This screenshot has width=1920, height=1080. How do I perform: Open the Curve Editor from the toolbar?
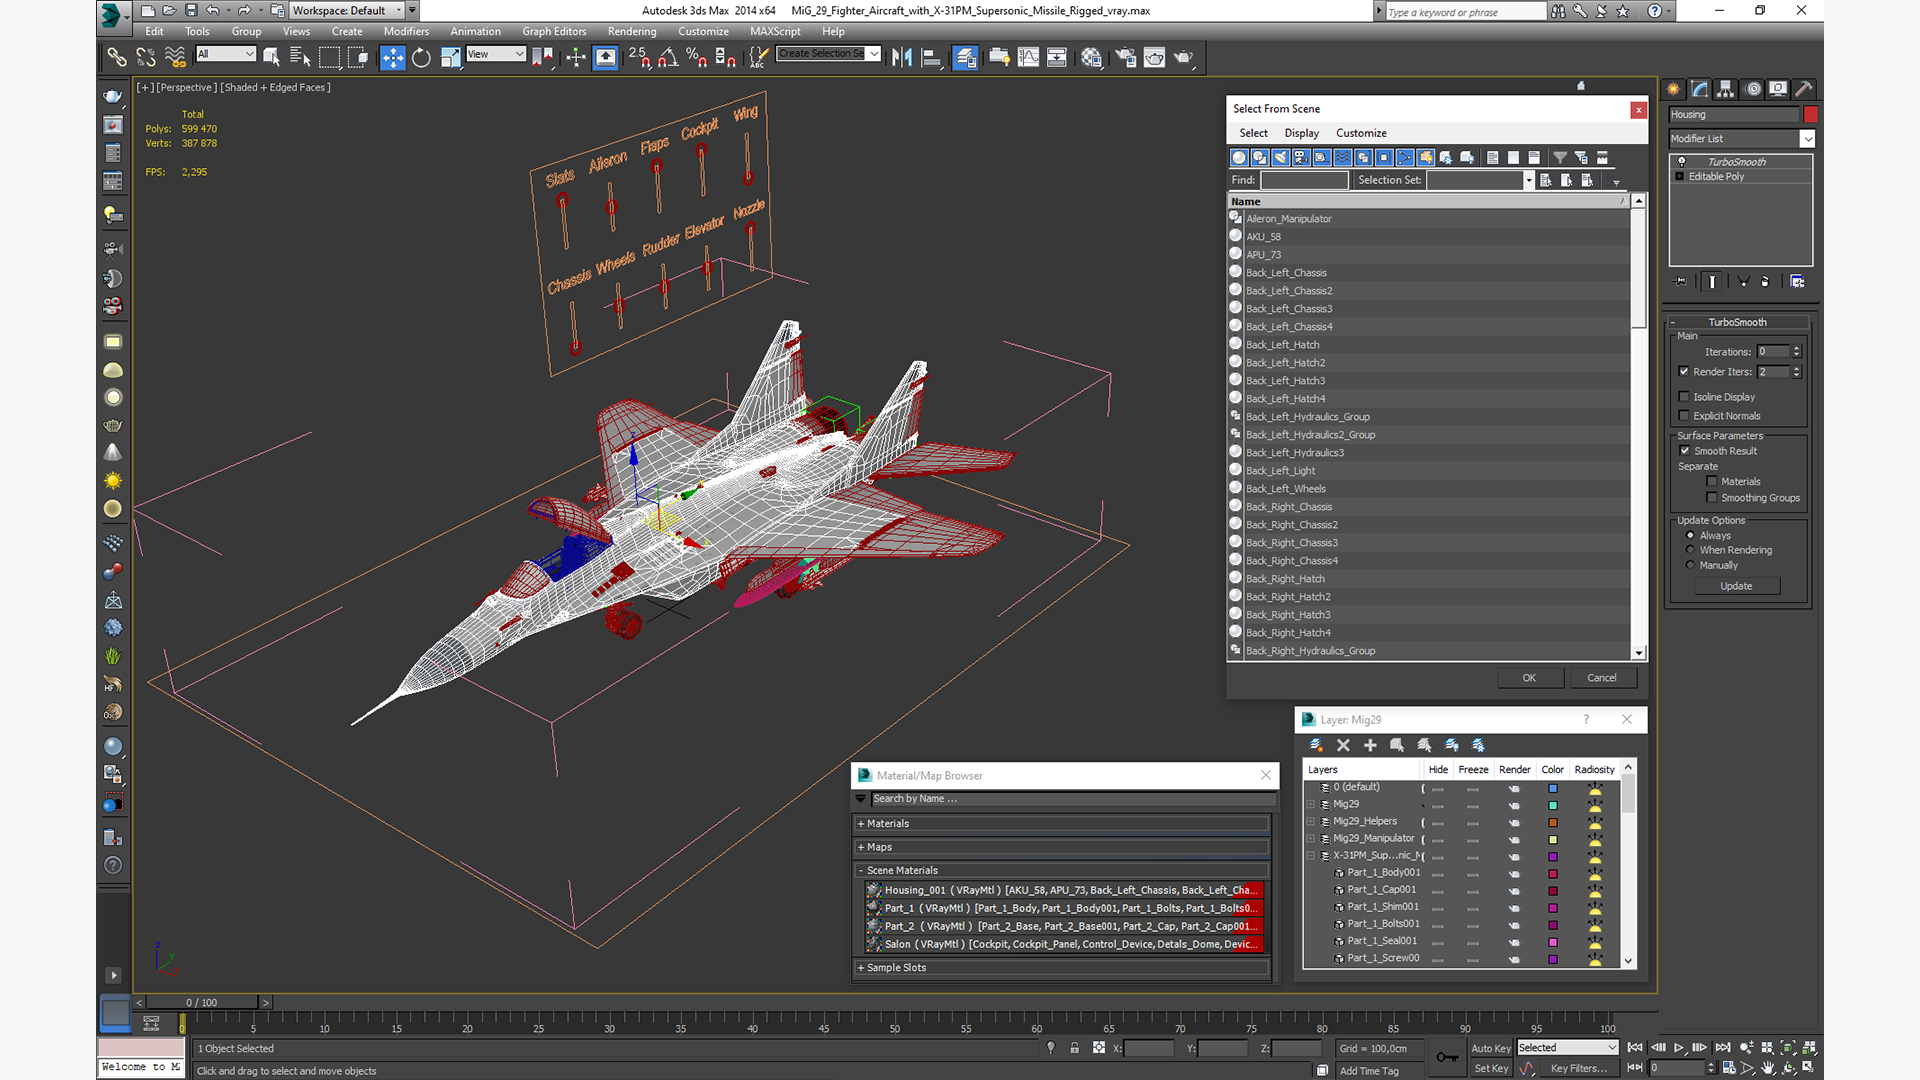coord(1028,57)
